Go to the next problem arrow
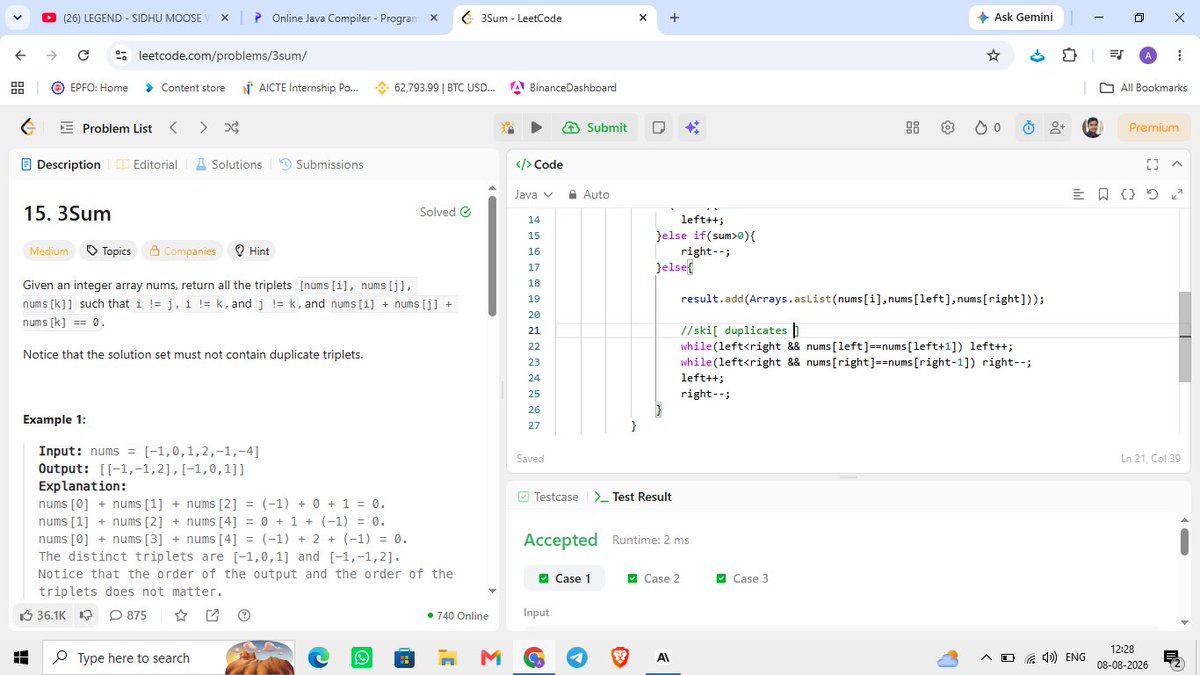1200x675 pixels. (x=203, y=128)
